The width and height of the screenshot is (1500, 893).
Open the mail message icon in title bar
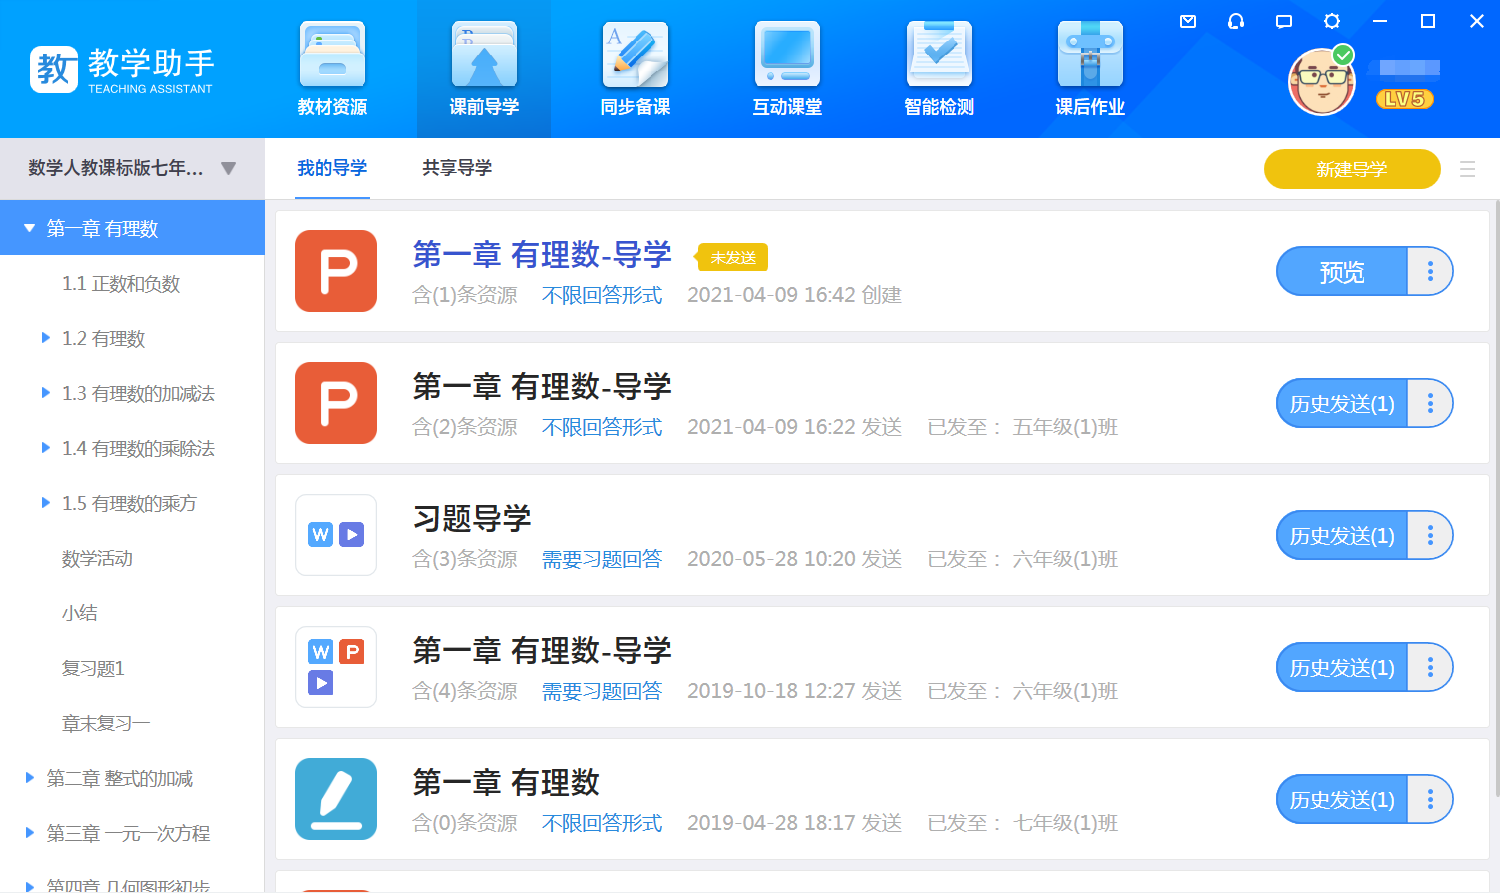tap(1188, 21)
